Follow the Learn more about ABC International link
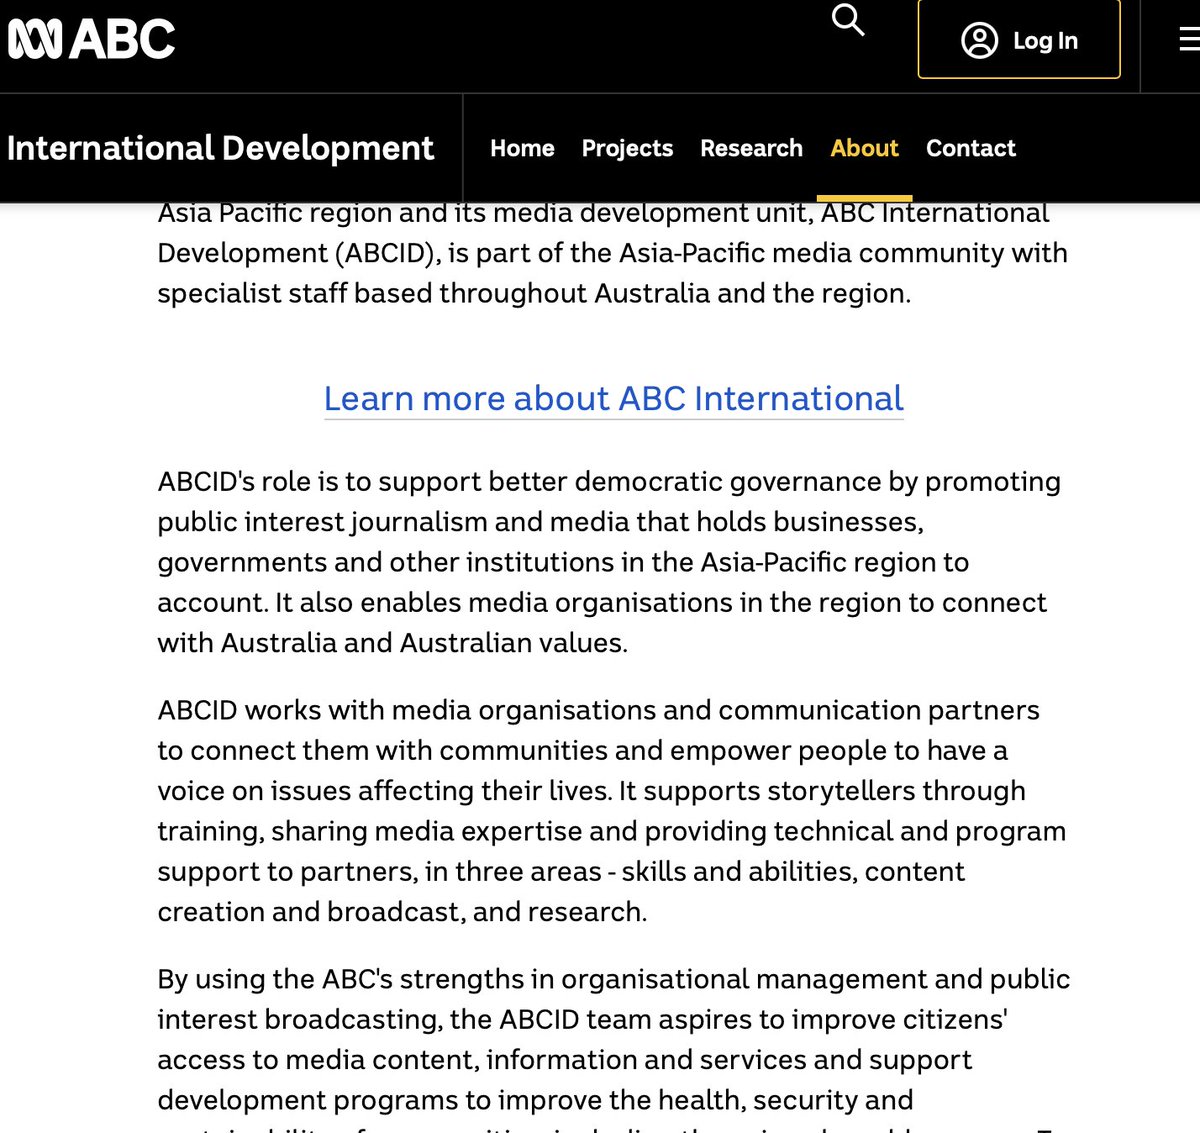The image size is (1200, 1133). coord(613,398)
